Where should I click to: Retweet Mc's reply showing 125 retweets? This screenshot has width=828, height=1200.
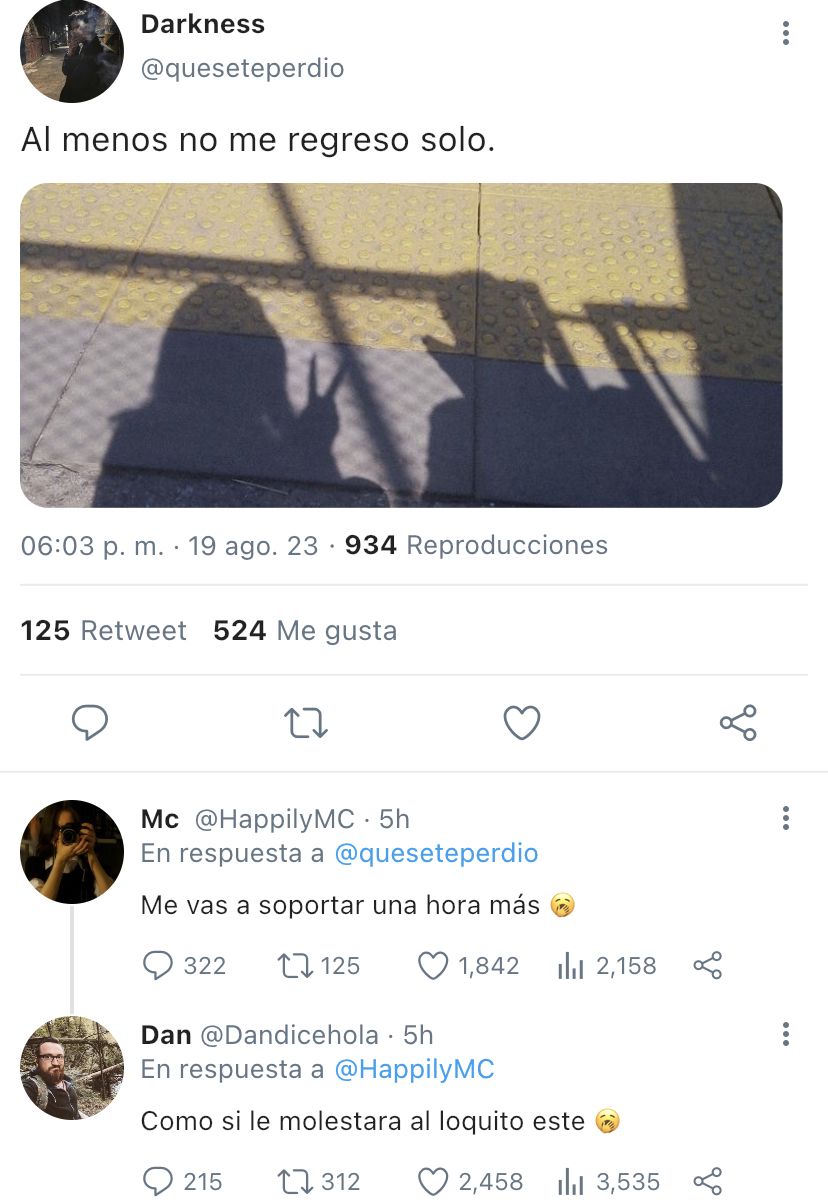pos(318,965)
